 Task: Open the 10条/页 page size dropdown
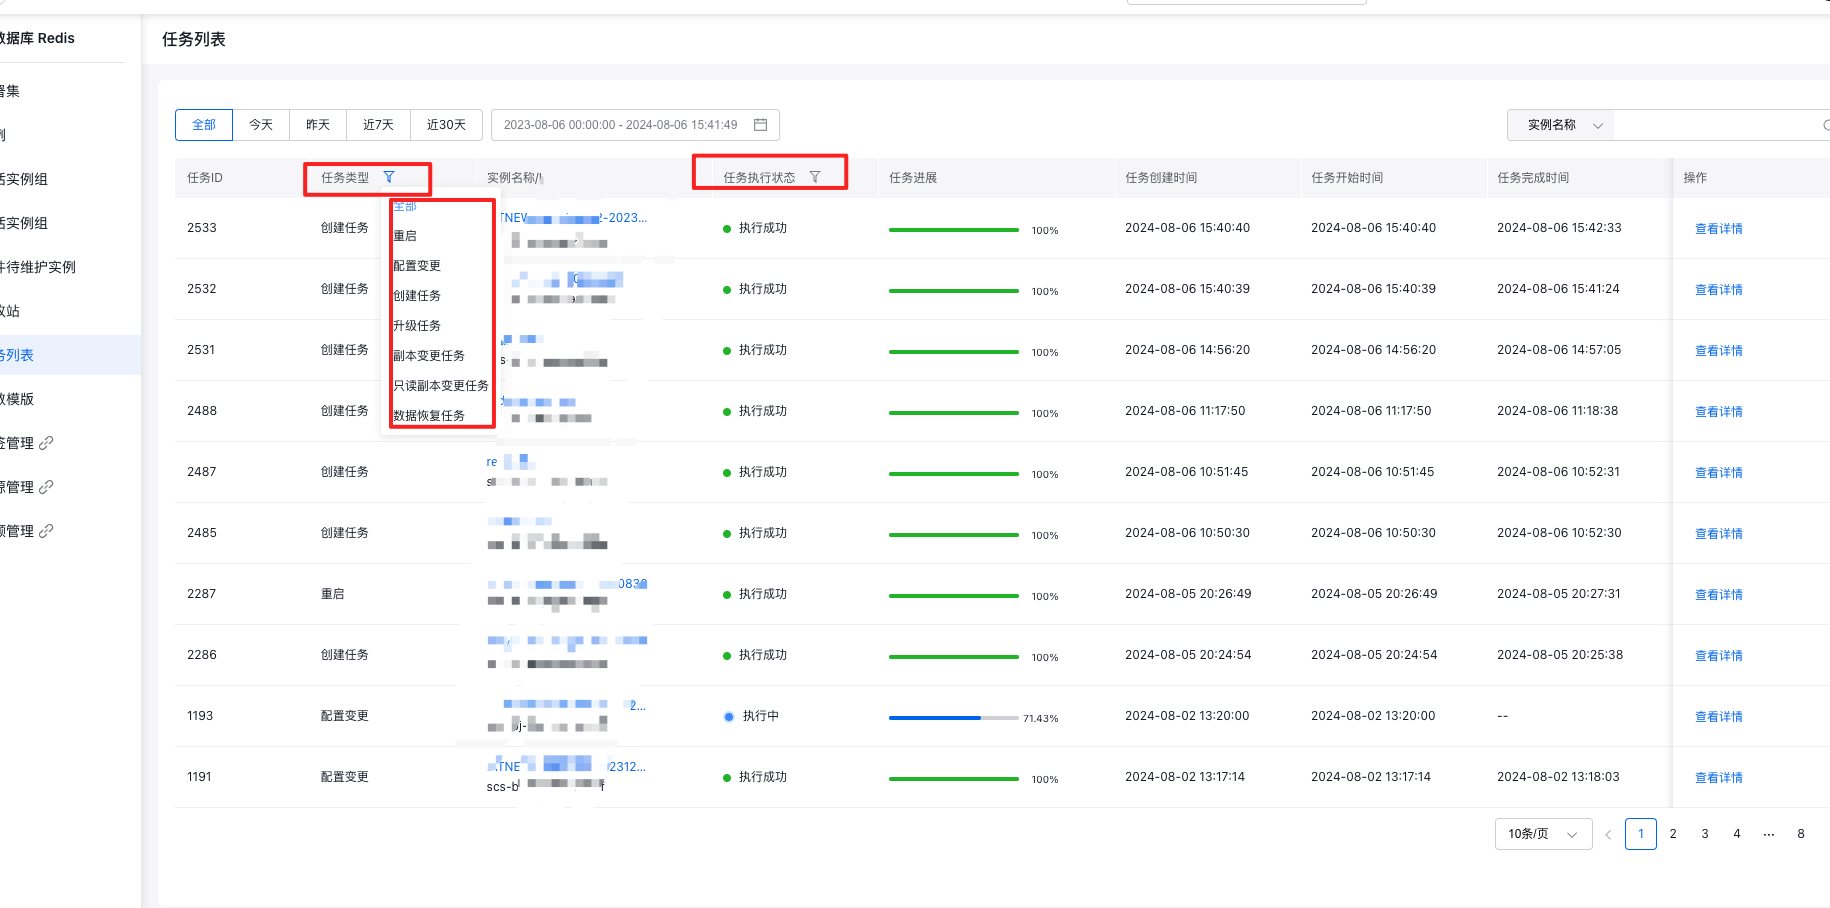coord(1543,834)
